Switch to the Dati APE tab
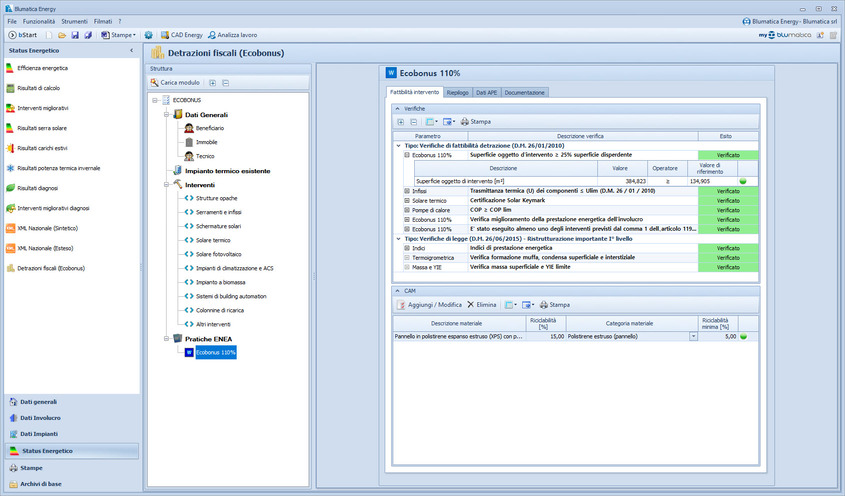The width and height of the screenshot is (845, 496). [x=486, y=93]
